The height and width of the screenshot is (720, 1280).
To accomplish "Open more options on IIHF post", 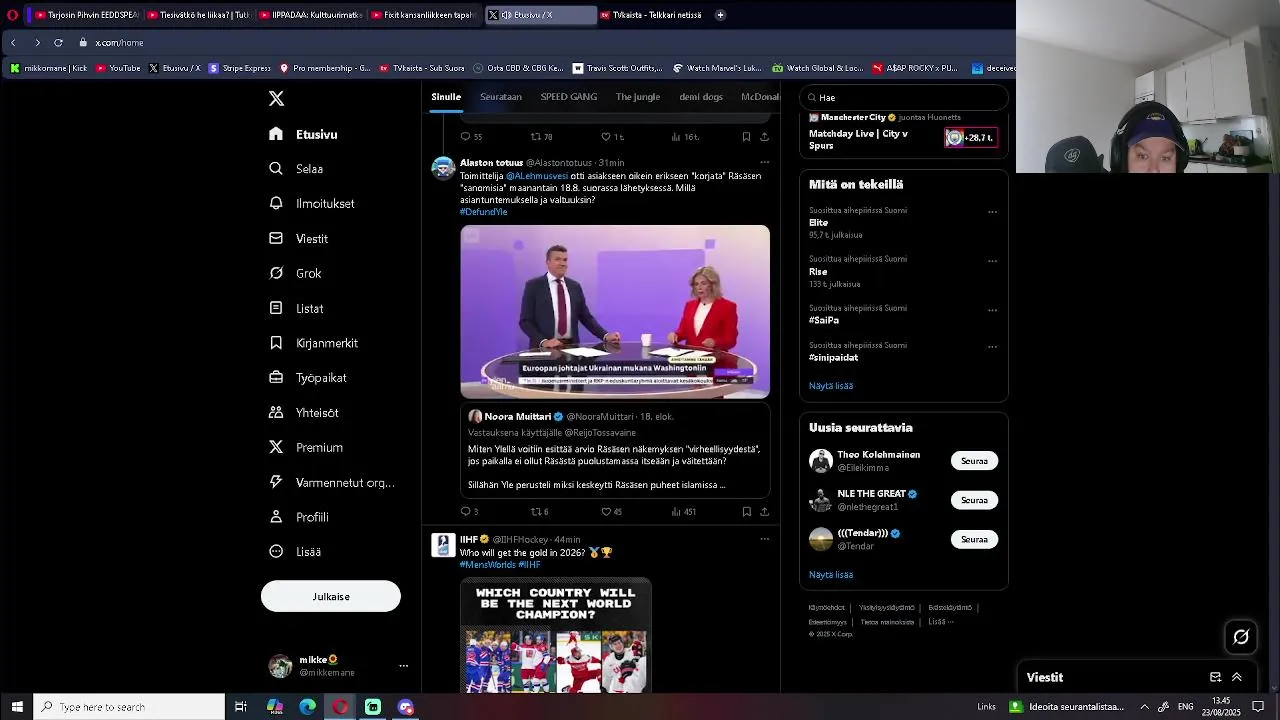I will click(x=764, y=539).
